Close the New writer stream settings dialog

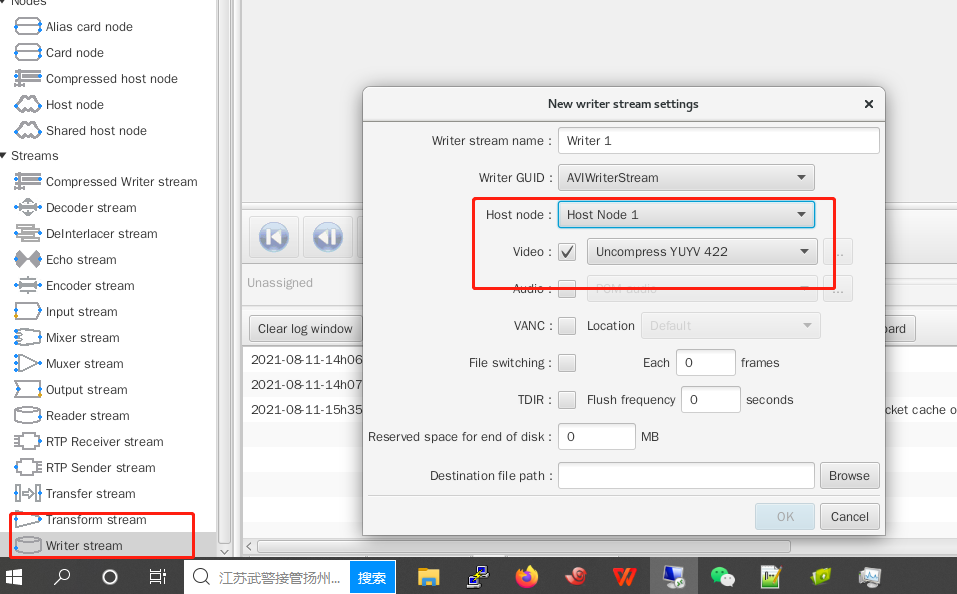(869, 104)
